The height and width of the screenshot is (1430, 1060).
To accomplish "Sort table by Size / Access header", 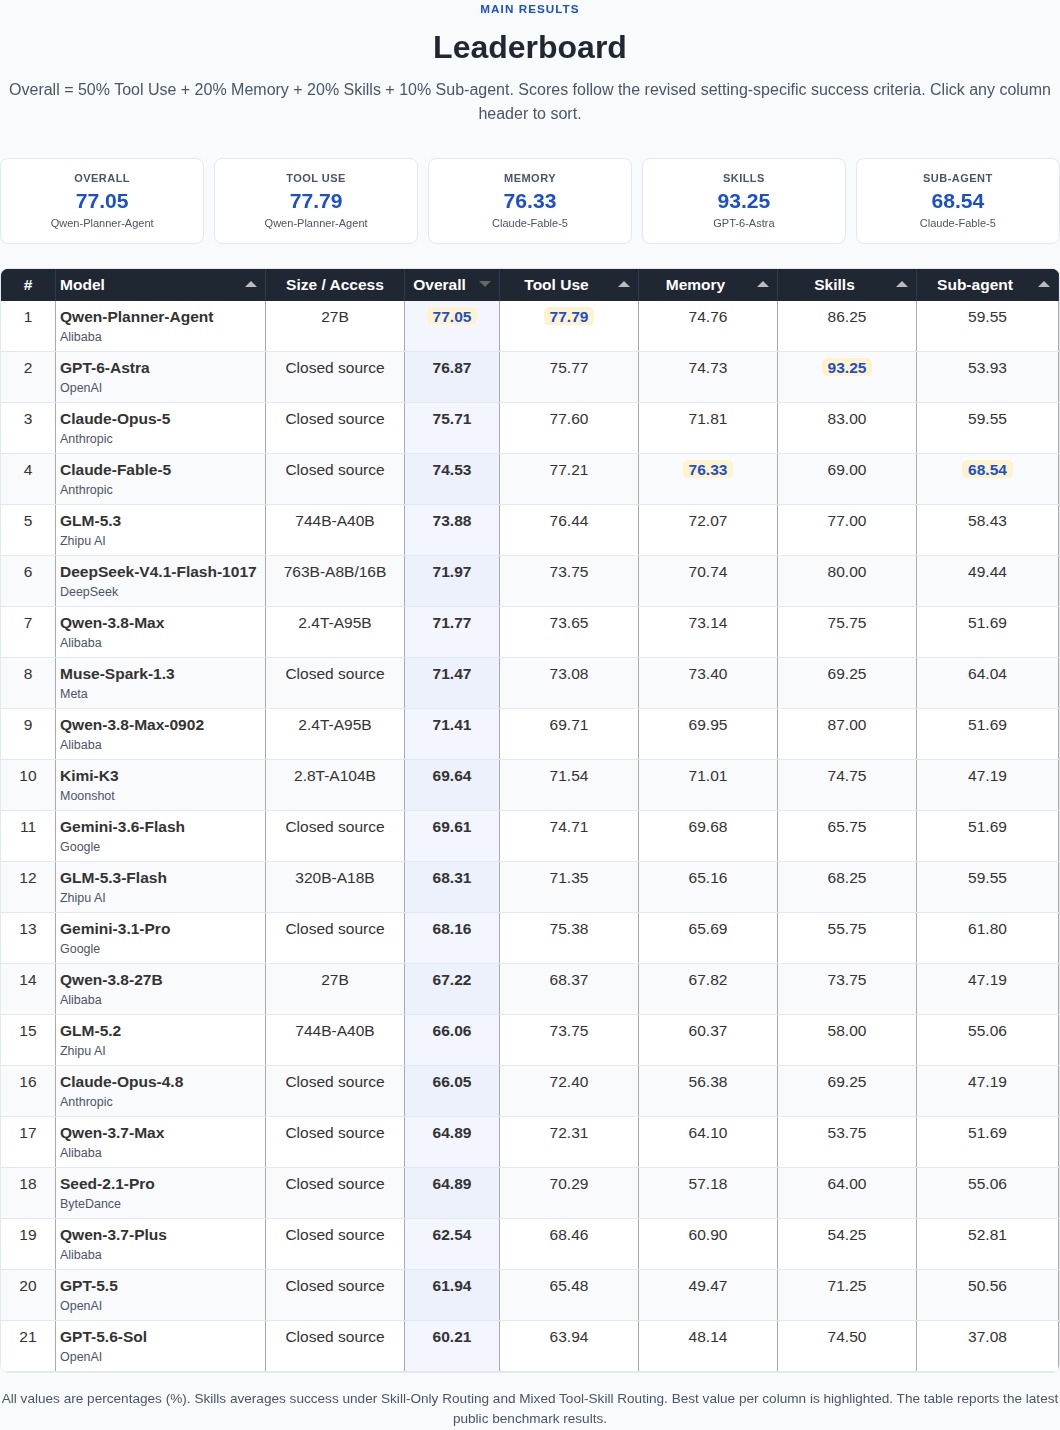I will pyautogui.click(x=335, y=285).
